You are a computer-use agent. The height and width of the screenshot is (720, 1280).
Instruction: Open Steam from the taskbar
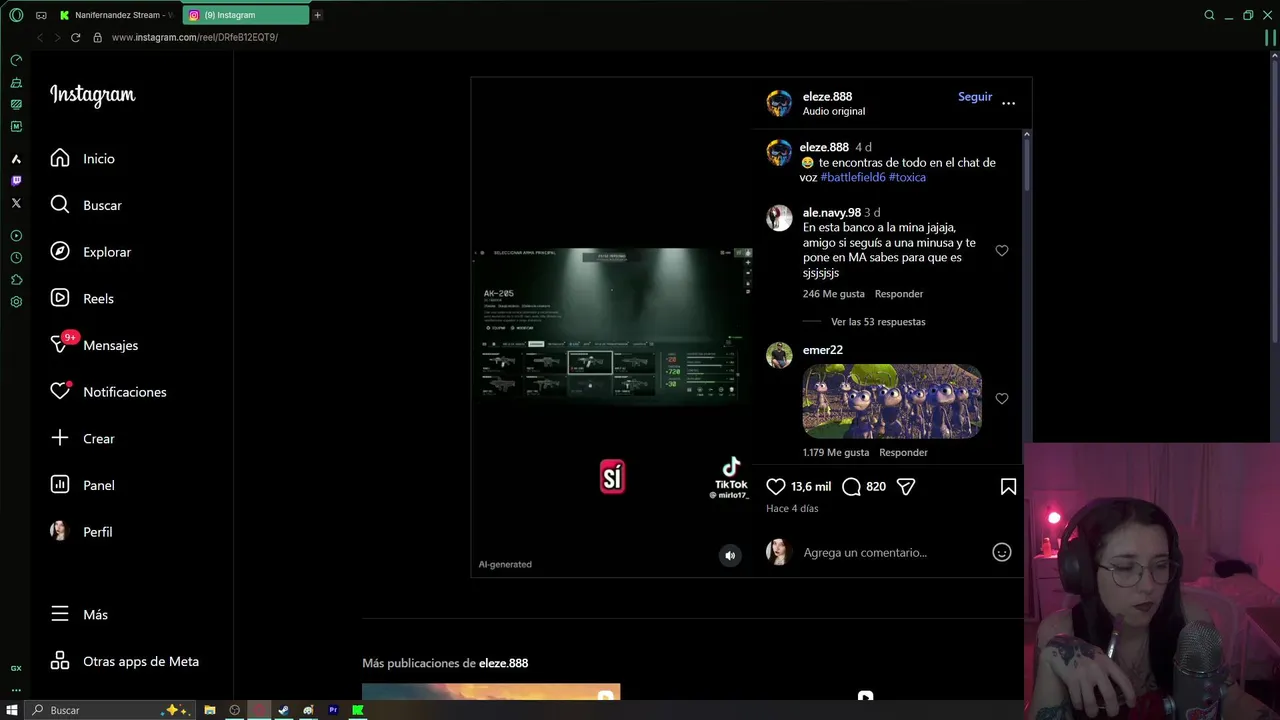283,710
